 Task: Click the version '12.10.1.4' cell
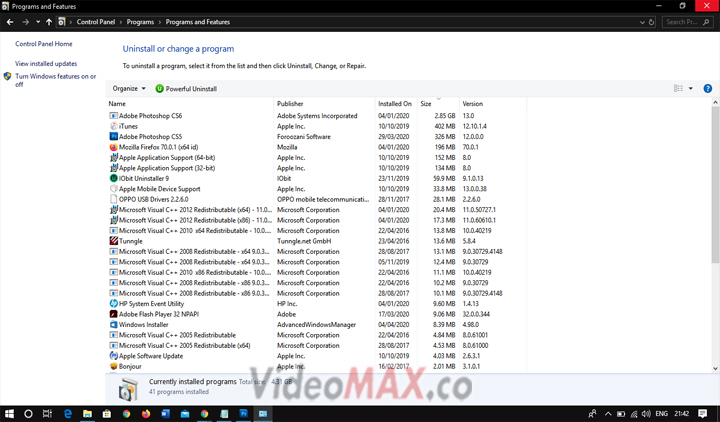click(474, 126)
